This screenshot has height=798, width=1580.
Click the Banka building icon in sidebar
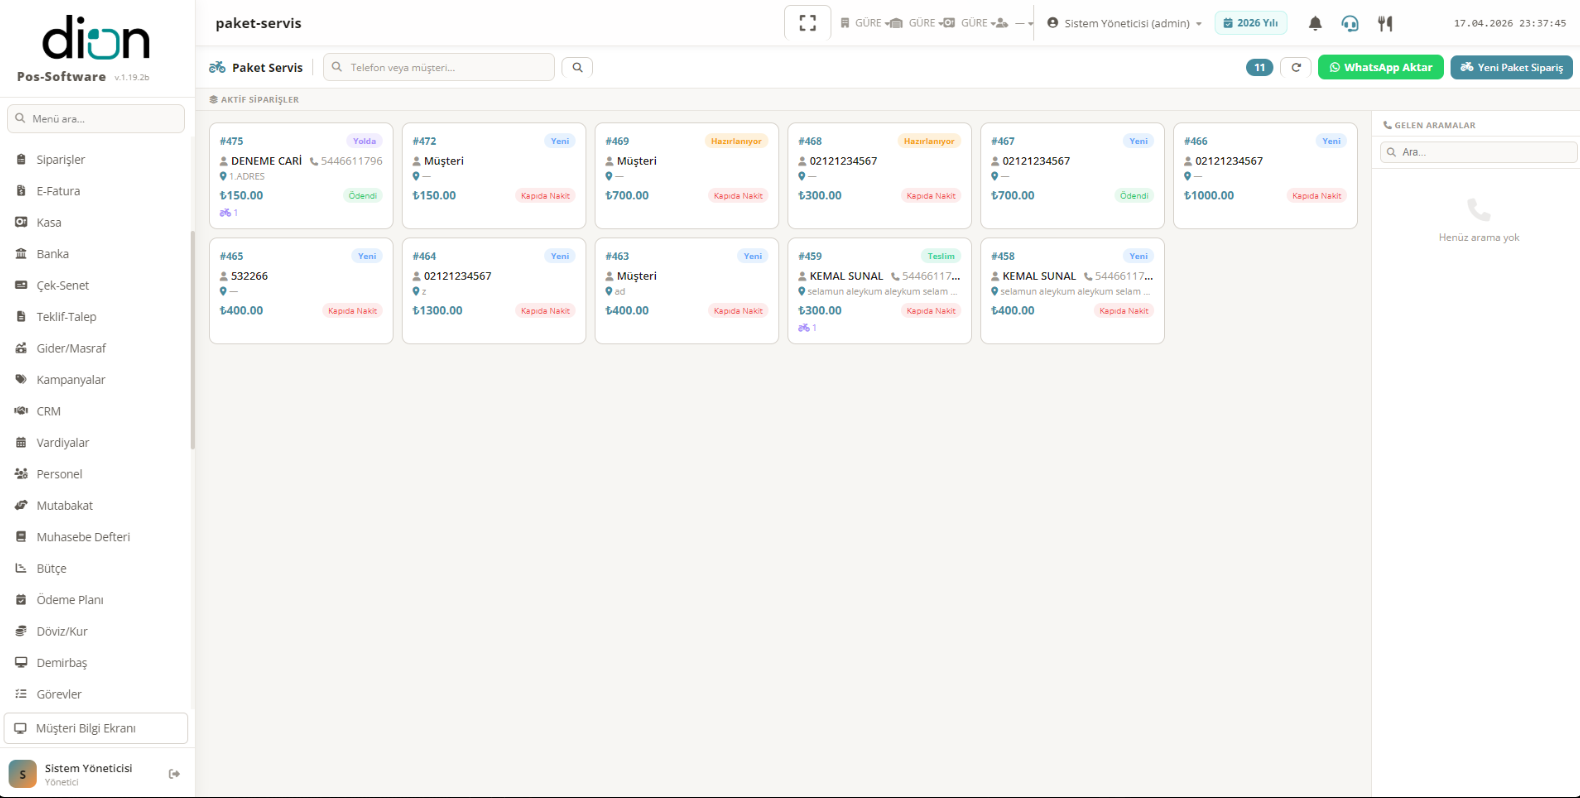(x=21, y=254)
